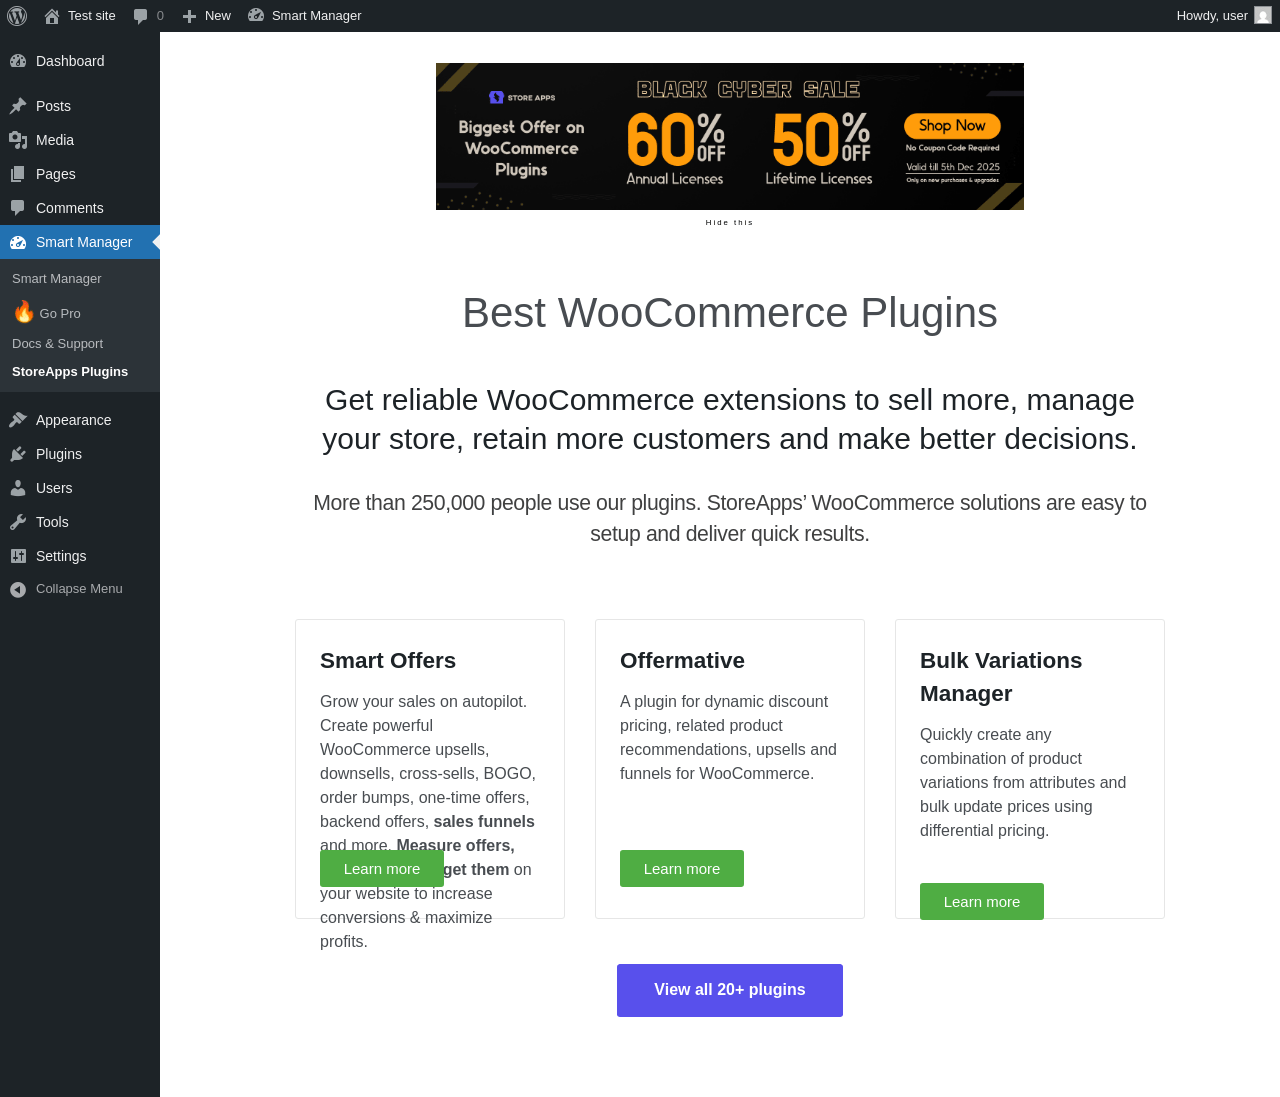Screen dimensions: 1280x1097
Task: Click the StoreApps logo in the banner
Action: (522, 97)
